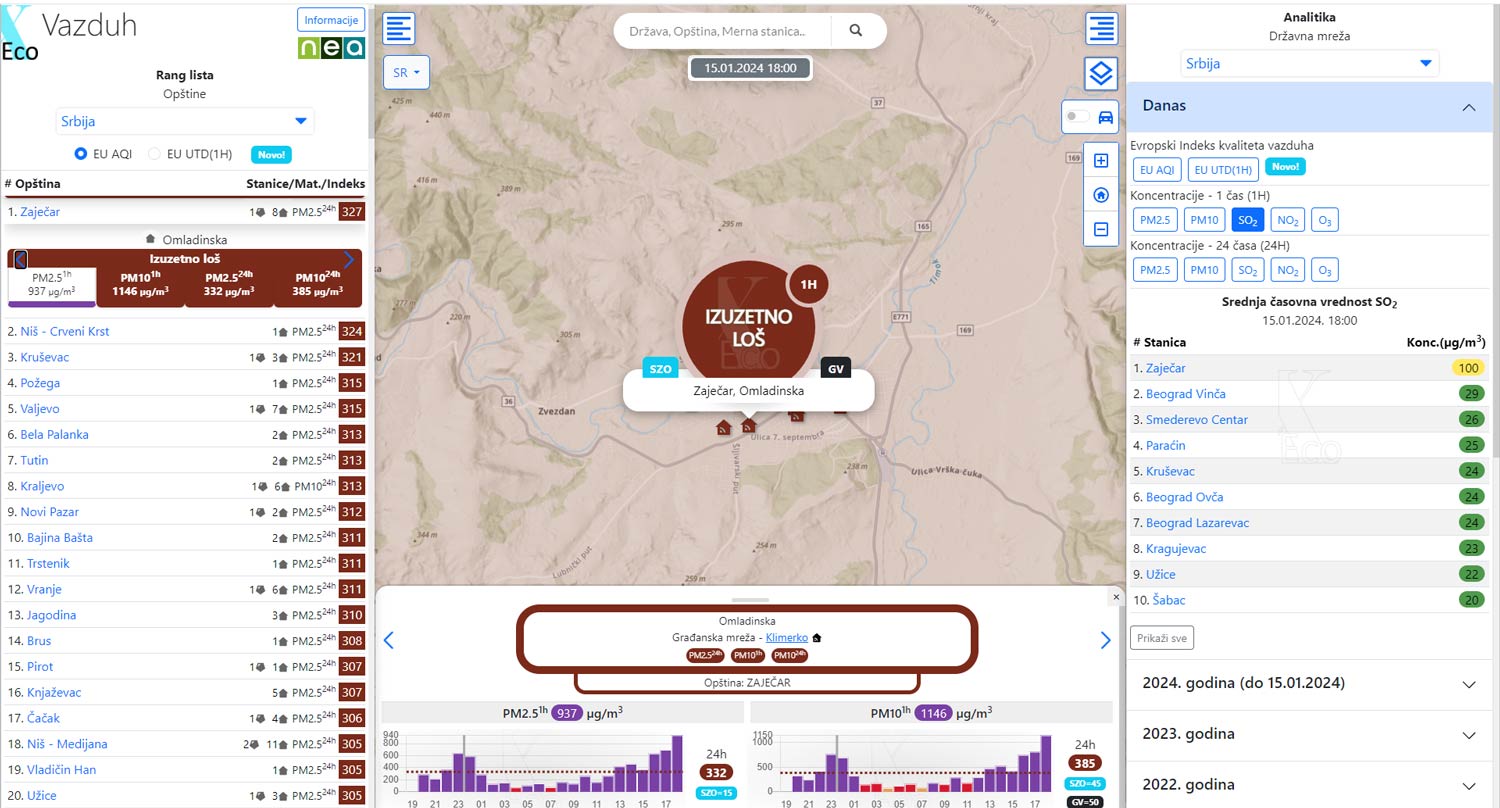Click the 327 index color badge for Zaječar
This screenshot has height=808, width=1500.
[351, 212]
